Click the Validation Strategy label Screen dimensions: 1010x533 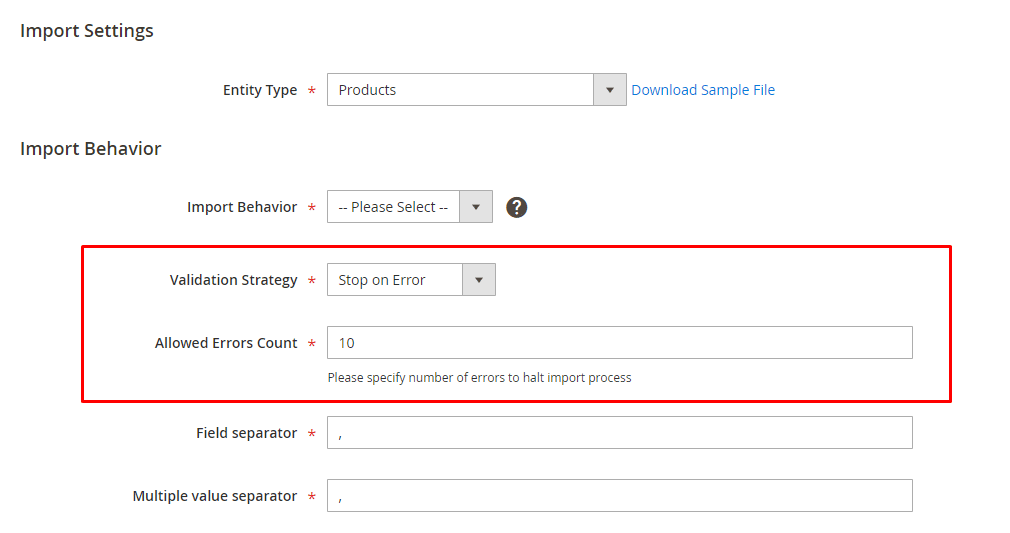pyautogui.click(x=233, y=280)
